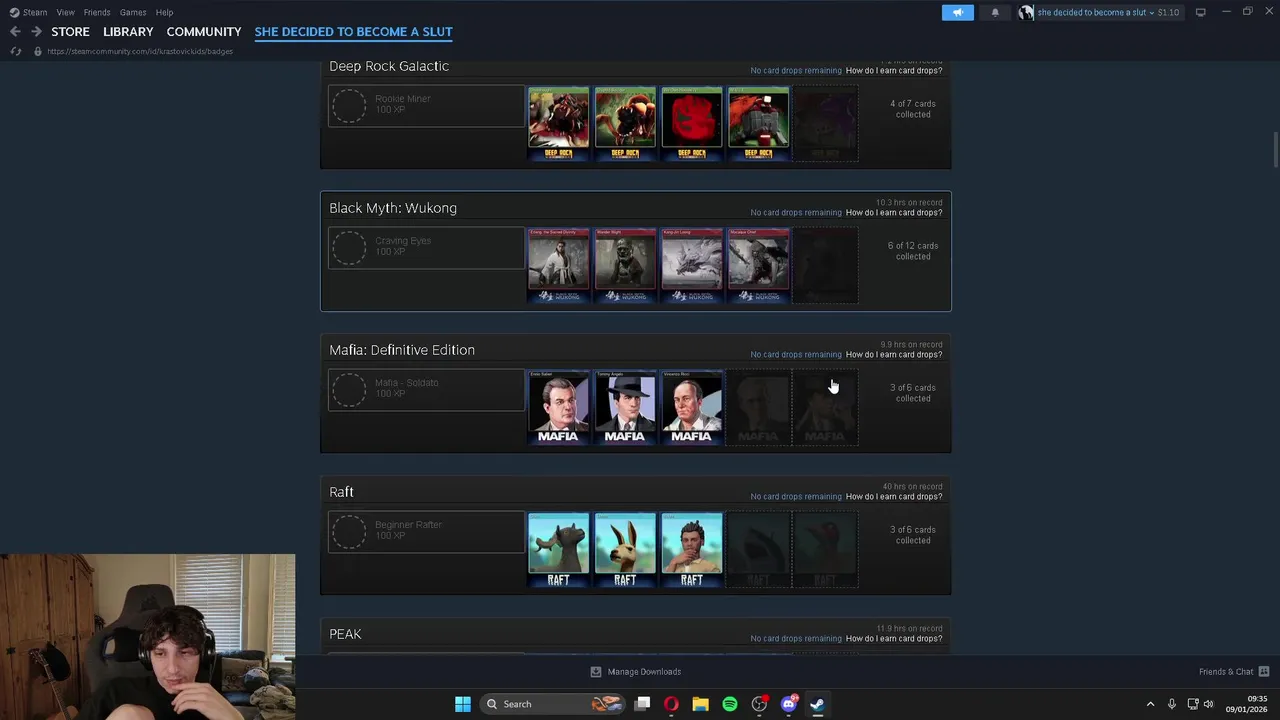Click the Craving Eyes badge placeholder circle

tap(349, 248)
